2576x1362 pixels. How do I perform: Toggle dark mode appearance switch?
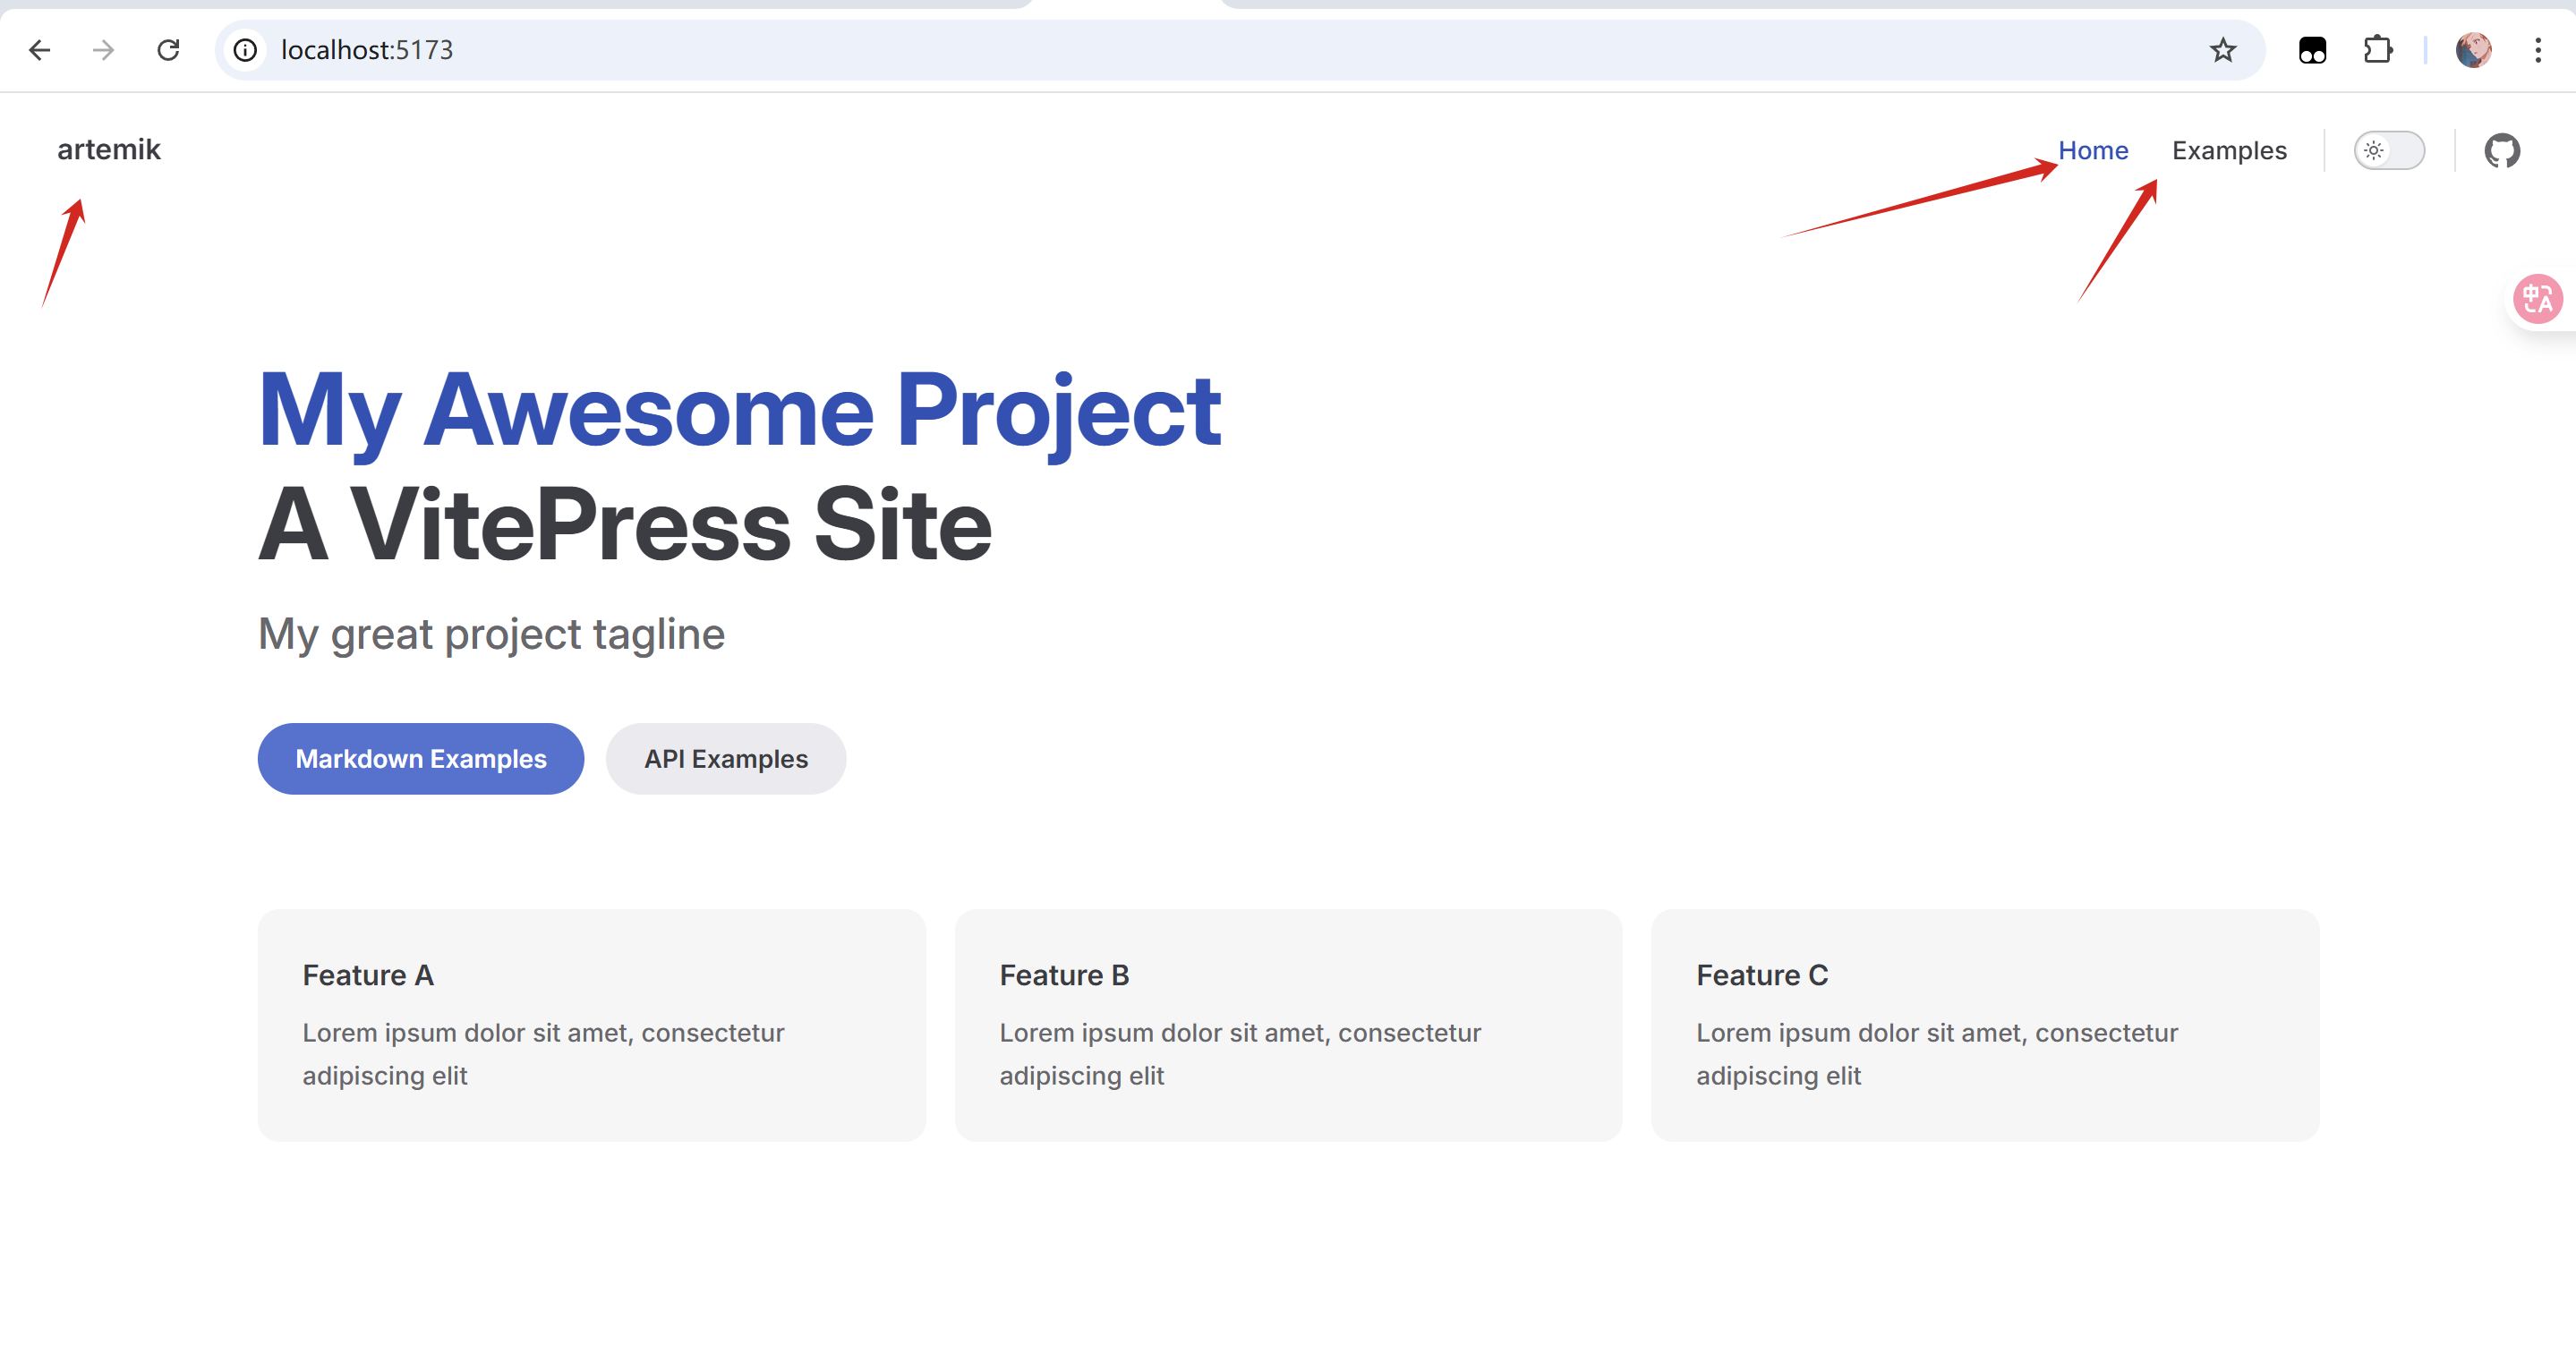click(x=2388, y=151)
